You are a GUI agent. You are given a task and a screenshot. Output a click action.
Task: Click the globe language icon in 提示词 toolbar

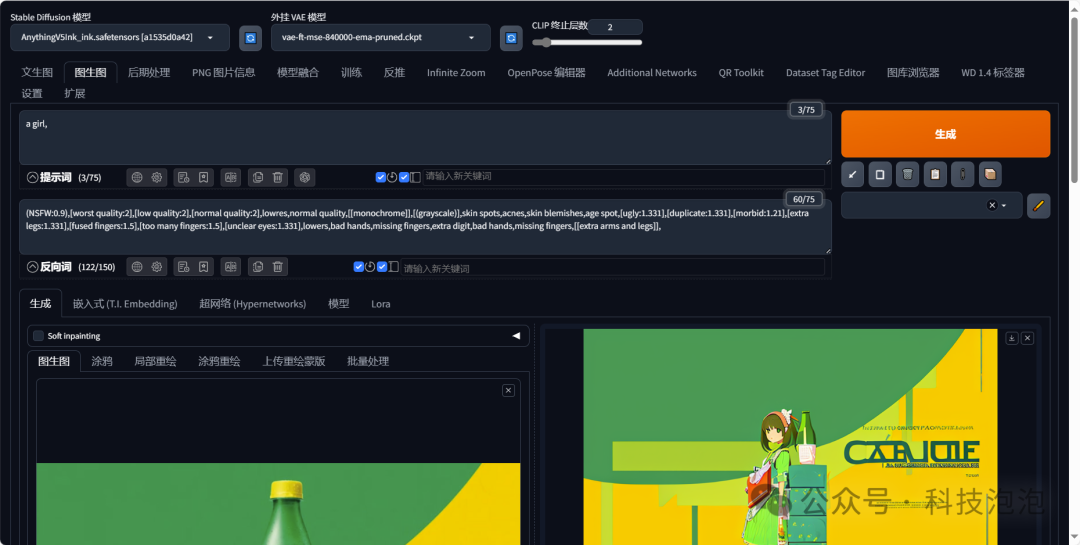click(137, 177)
